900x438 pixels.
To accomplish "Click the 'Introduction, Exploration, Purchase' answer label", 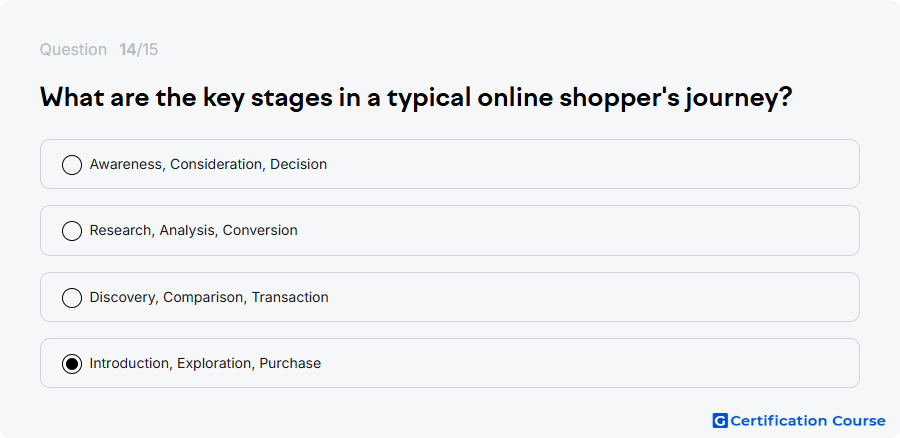I will (205, 363).
